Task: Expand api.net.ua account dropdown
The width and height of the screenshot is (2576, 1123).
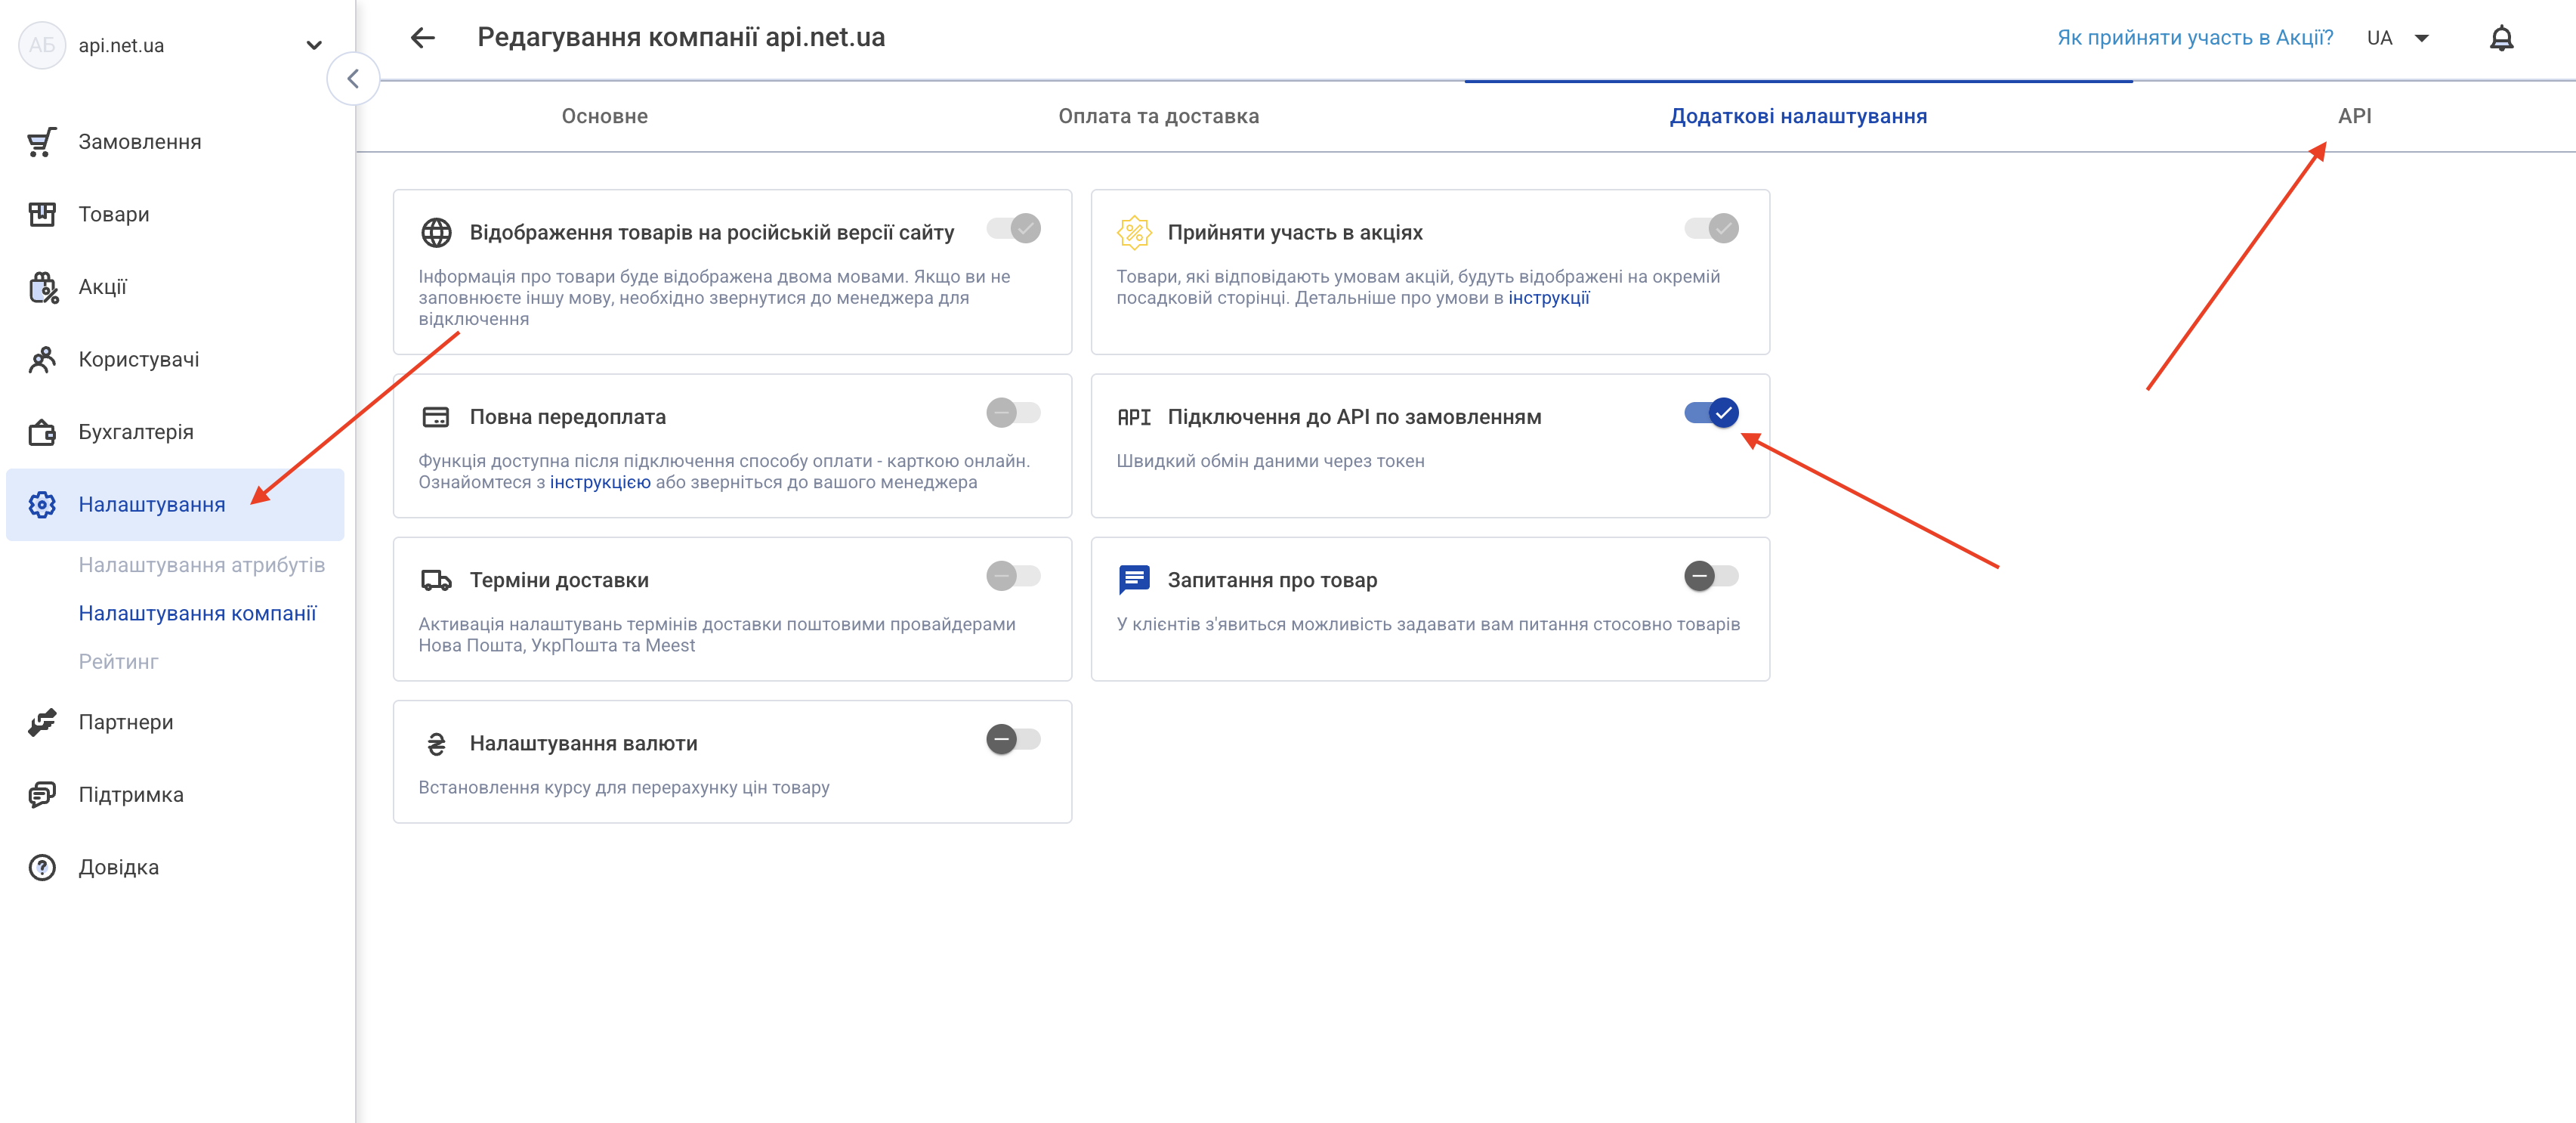Action: [x=313, y=45]
